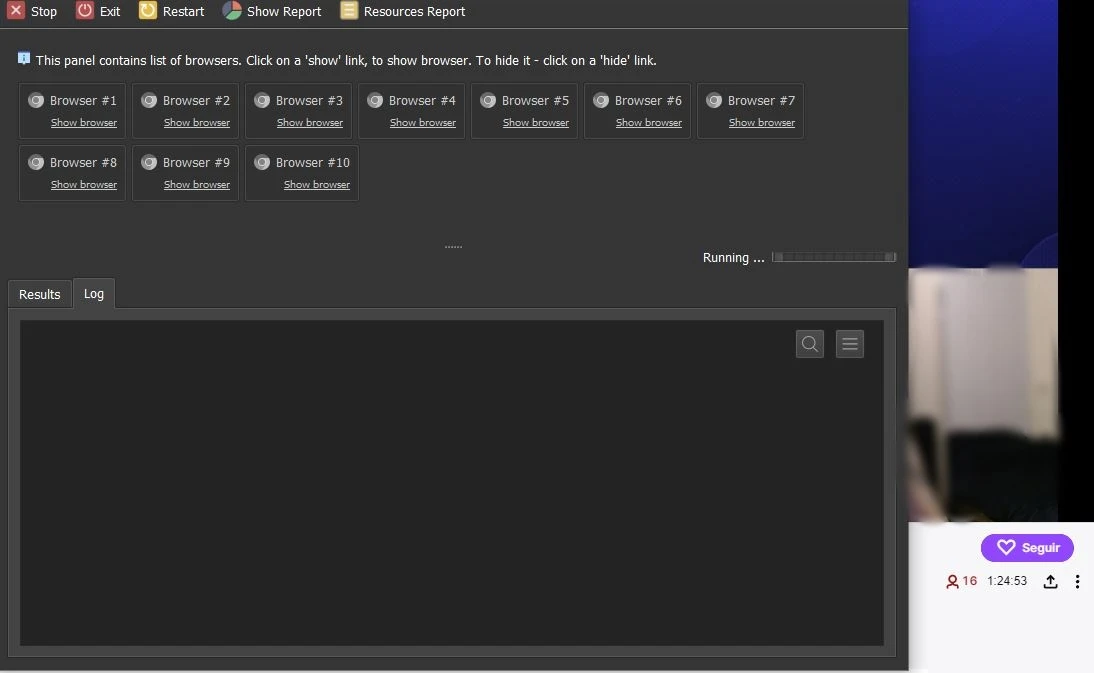This screenshot has height=673, width=1094.
Task: Show browser link for Browser #5
Action: tap(536, 123)
